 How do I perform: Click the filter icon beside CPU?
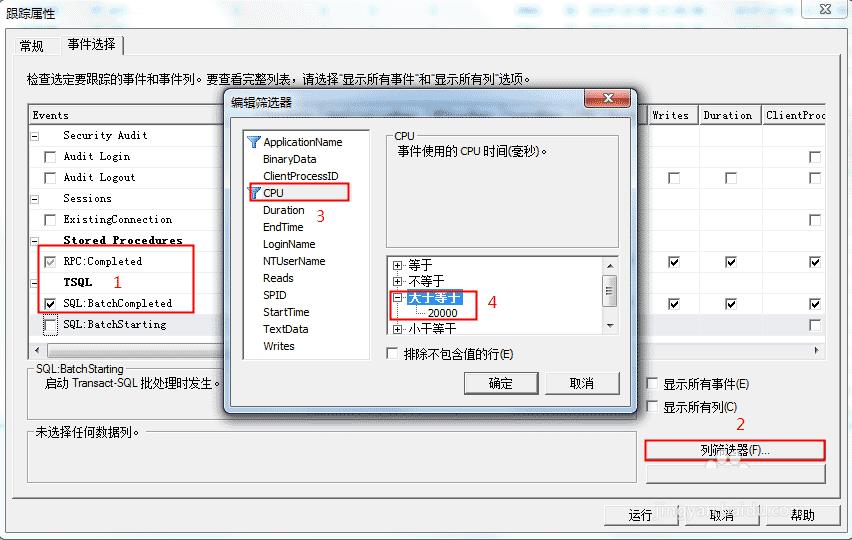254,193
